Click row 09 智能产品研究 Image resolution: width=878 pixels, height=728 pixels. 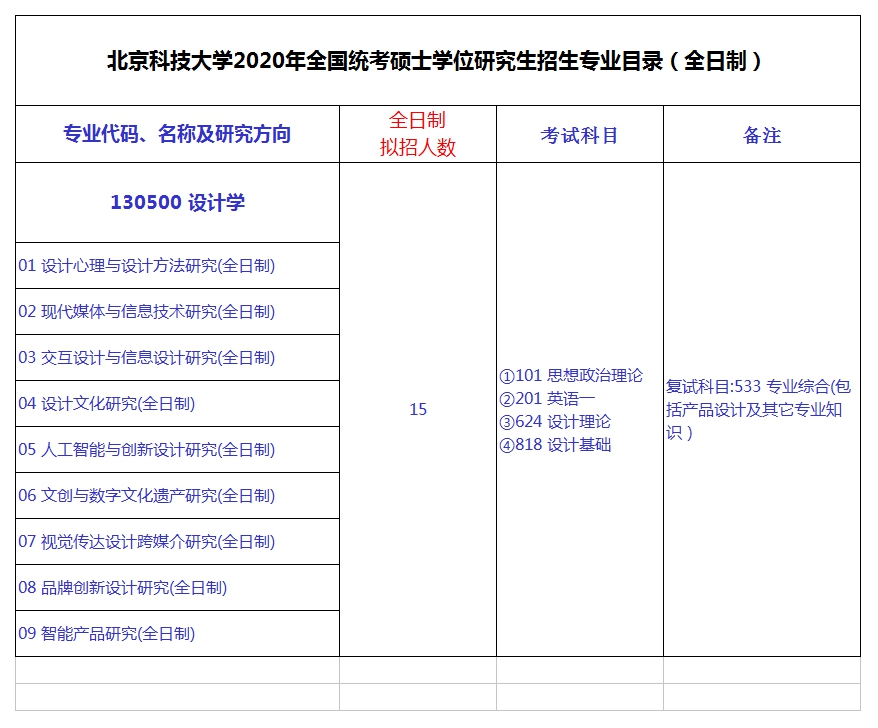[107, 634]
